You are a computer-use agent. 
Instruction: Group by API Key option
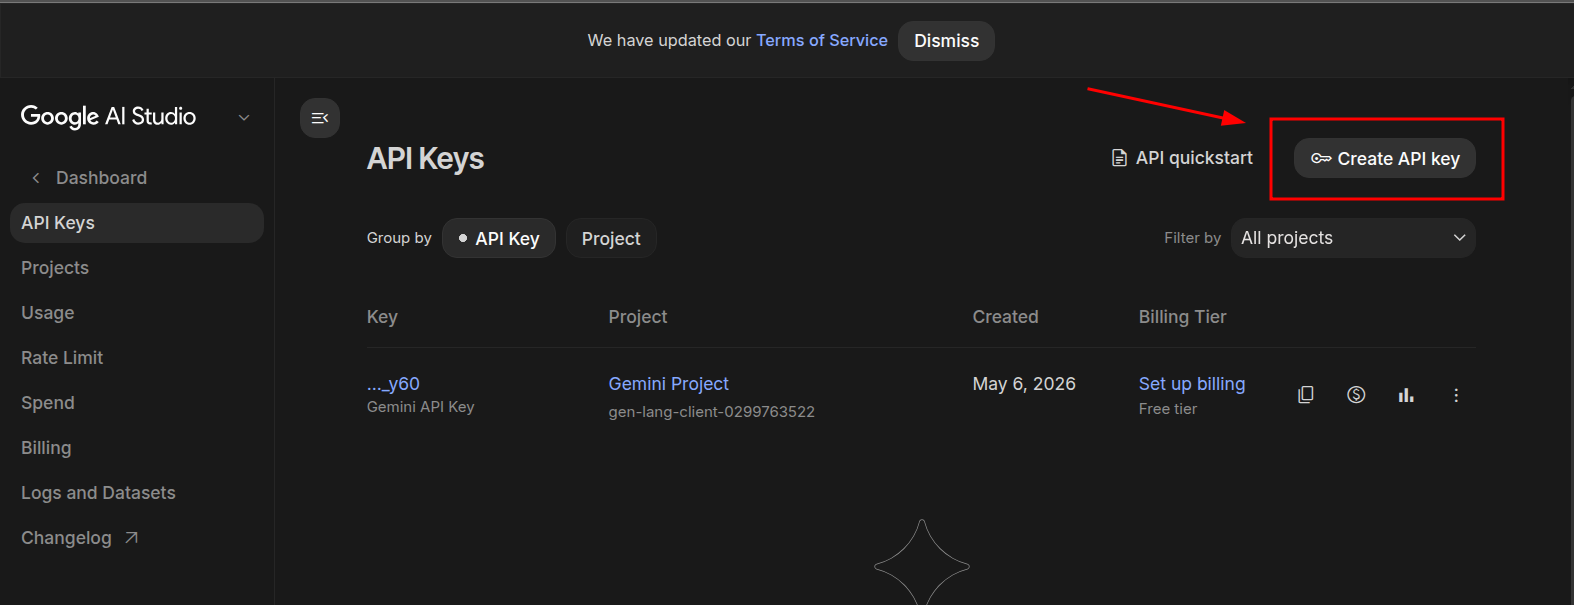[x=499, y=238]
